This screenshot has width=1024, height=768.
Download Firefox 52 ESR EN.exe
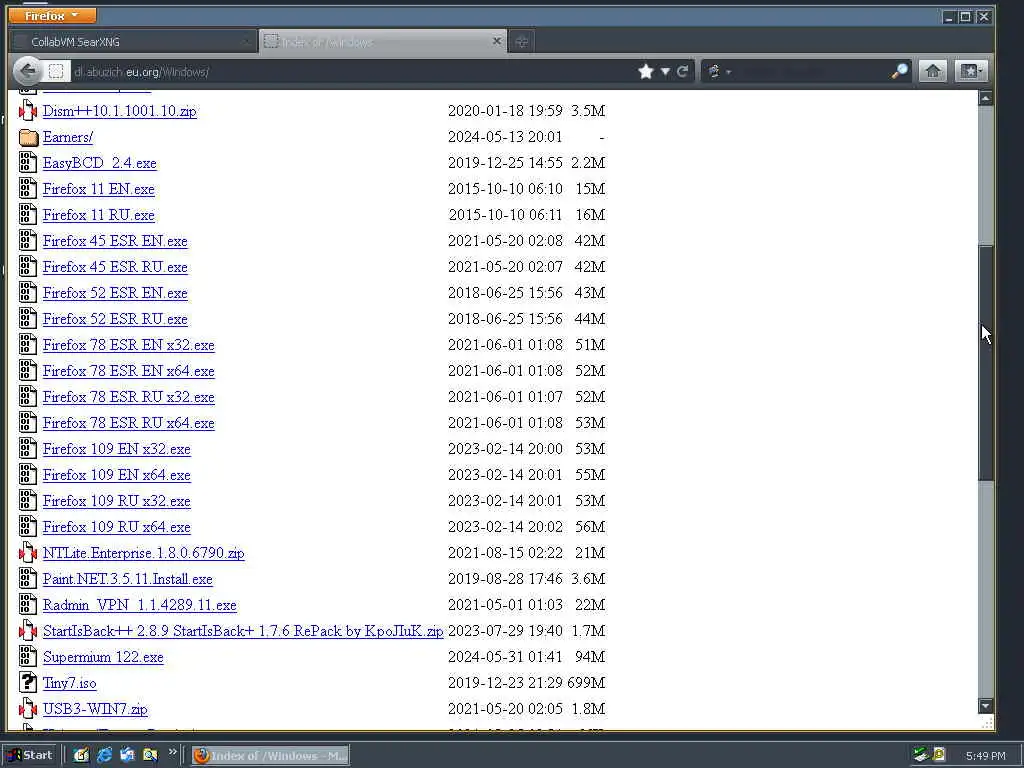(115, 293)
